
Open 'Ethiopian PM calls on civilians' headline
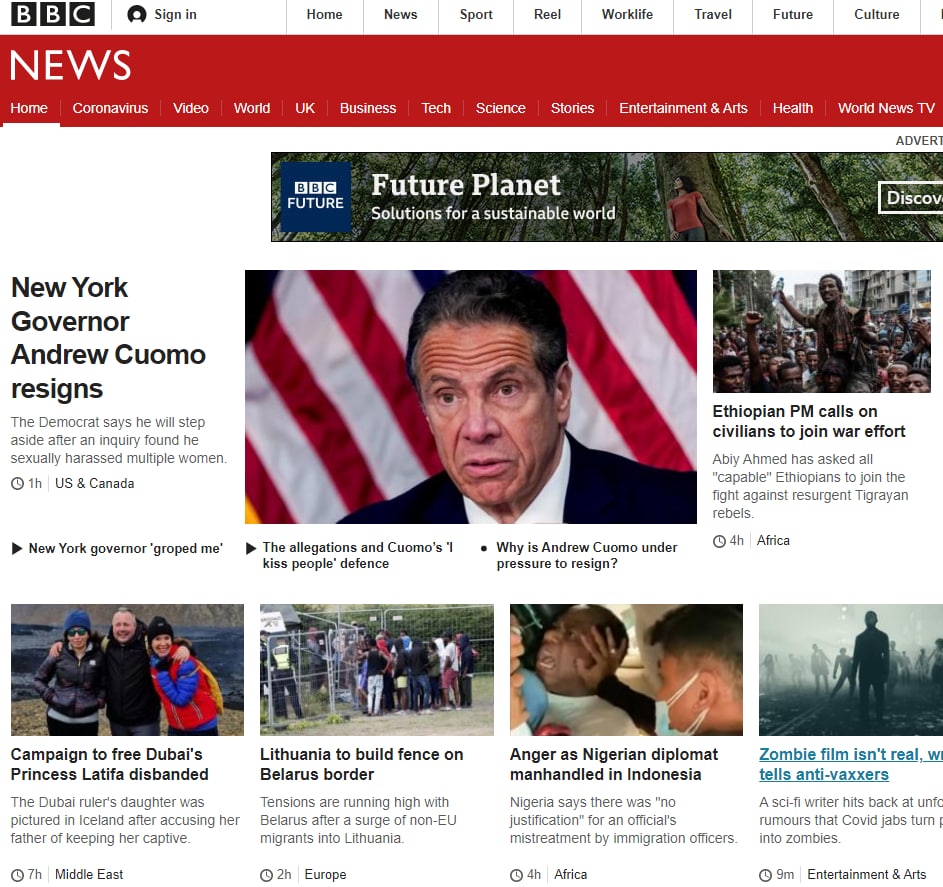(809, 422)
